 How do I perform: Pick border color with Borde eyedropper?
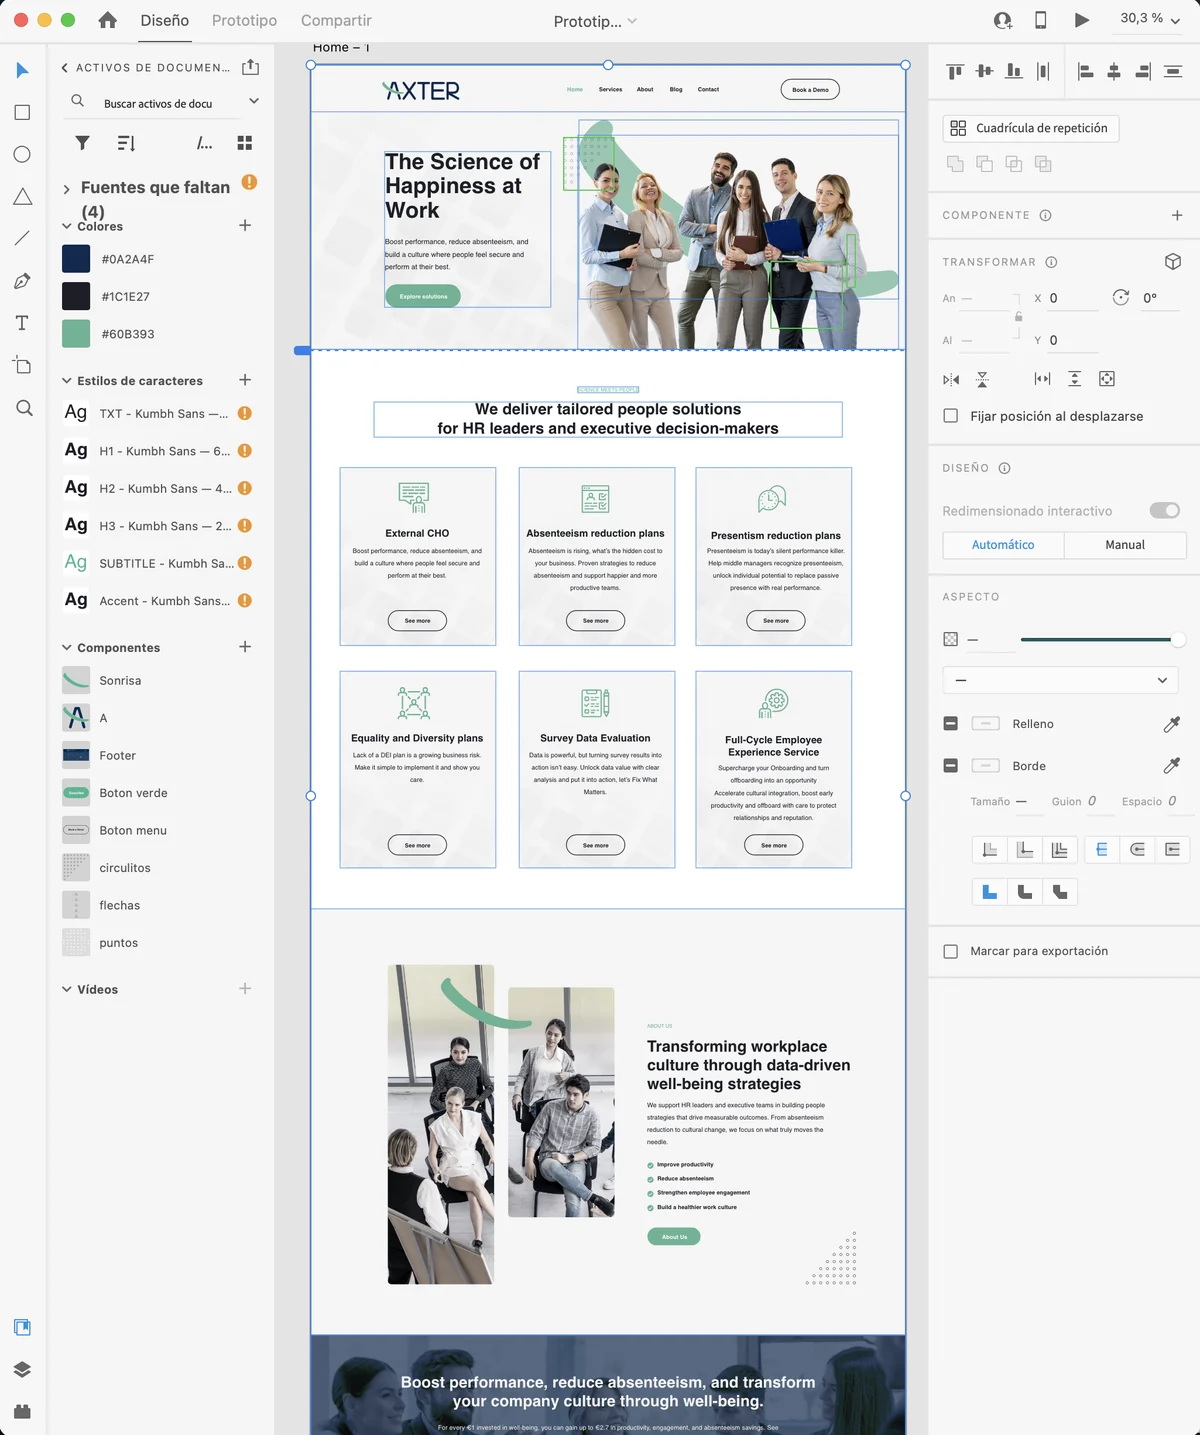click(1172, 765)
